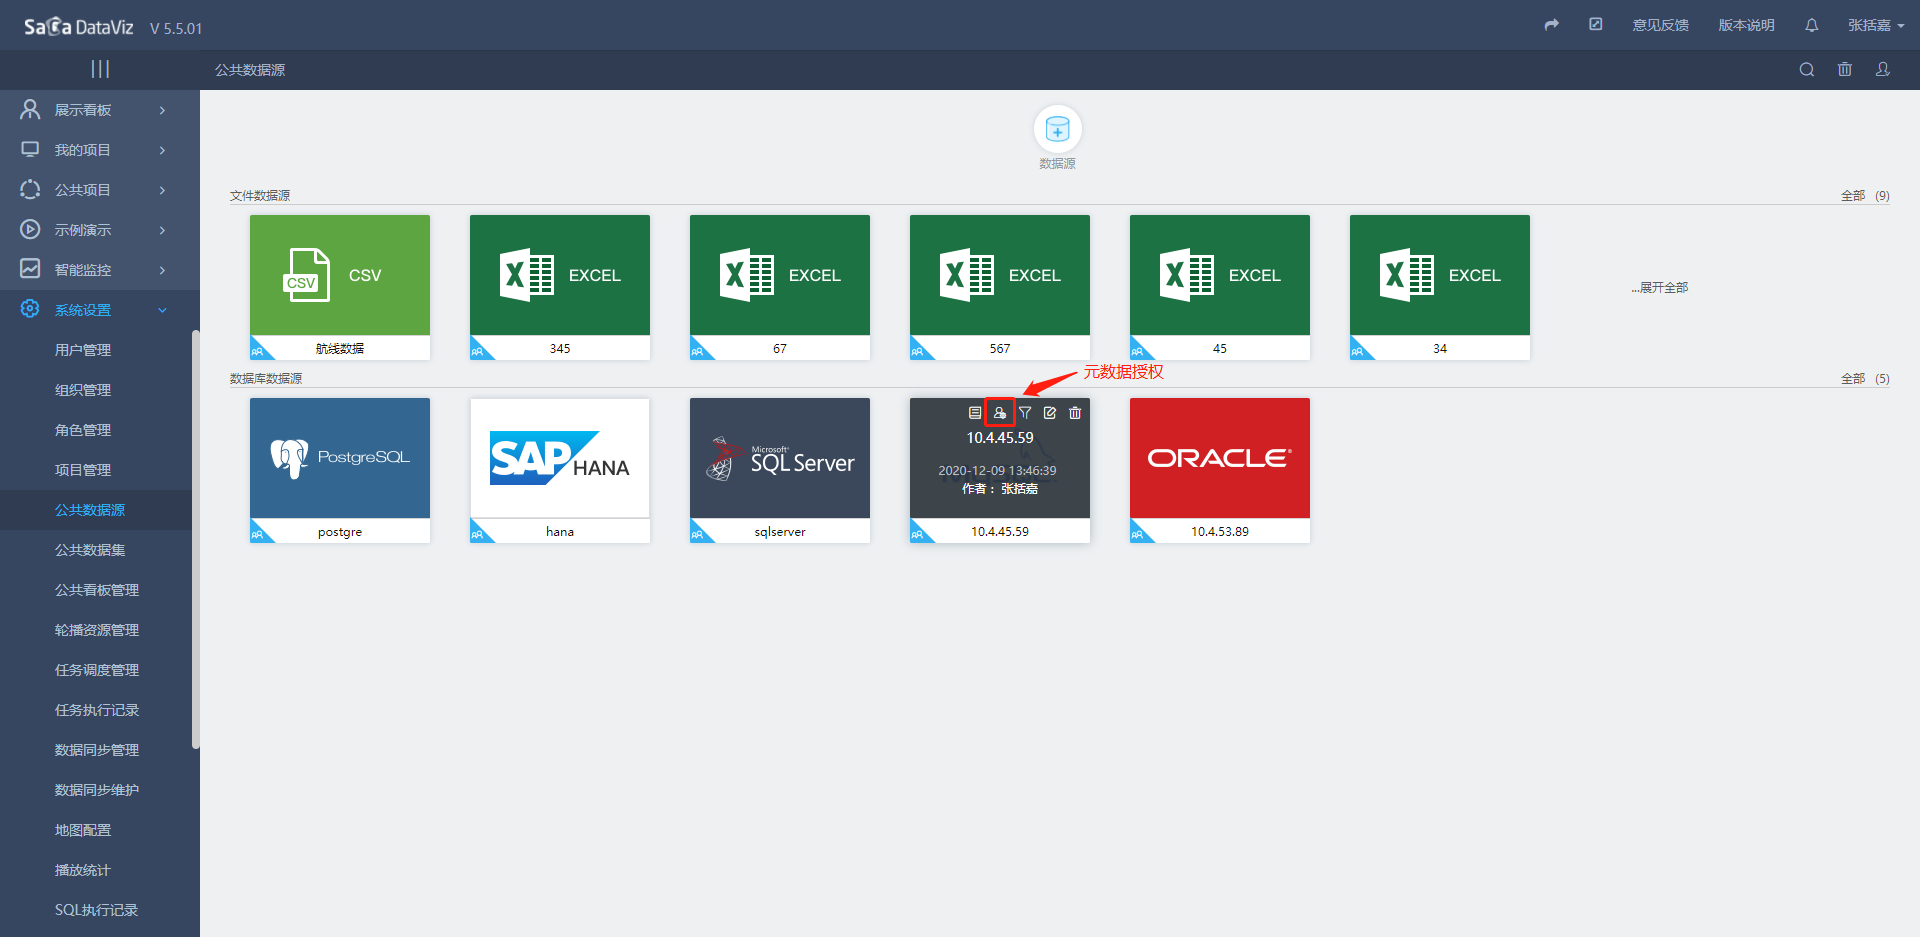1920x937 pixels.
Task: Open 组织管理 in the sidebar
Action: [83, 390]
